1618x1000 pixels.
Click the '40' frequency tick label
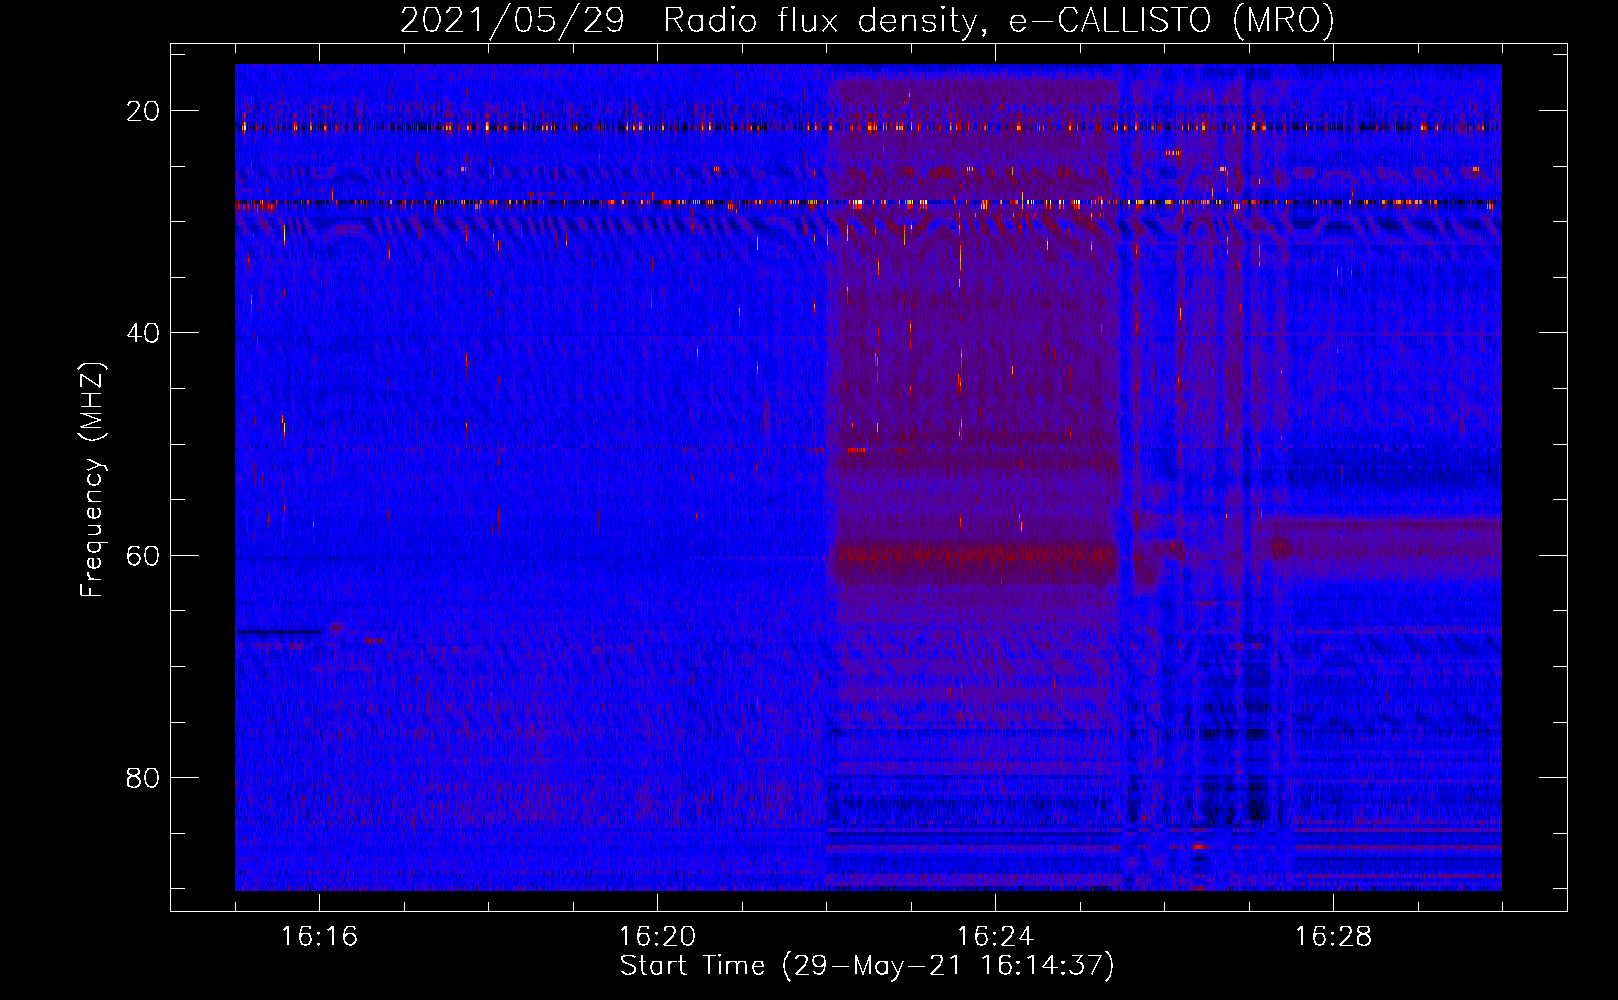tap(143, 333)
